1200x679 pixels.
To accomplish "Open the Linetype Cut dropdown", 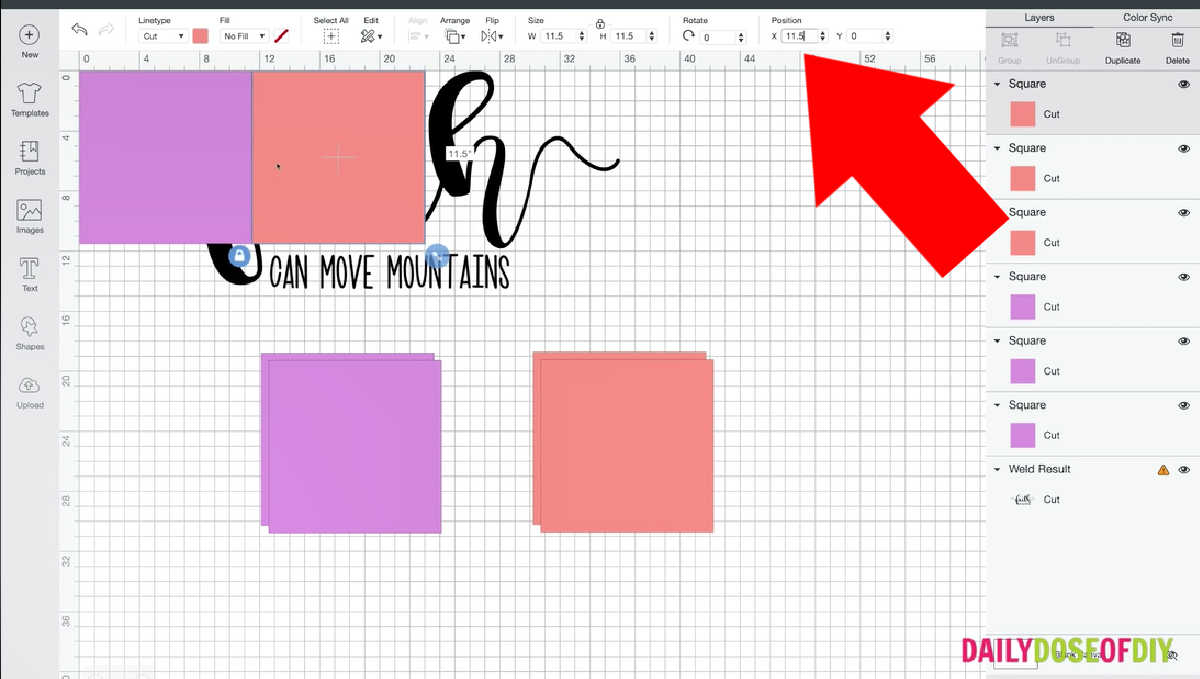I will coord(162,37).
